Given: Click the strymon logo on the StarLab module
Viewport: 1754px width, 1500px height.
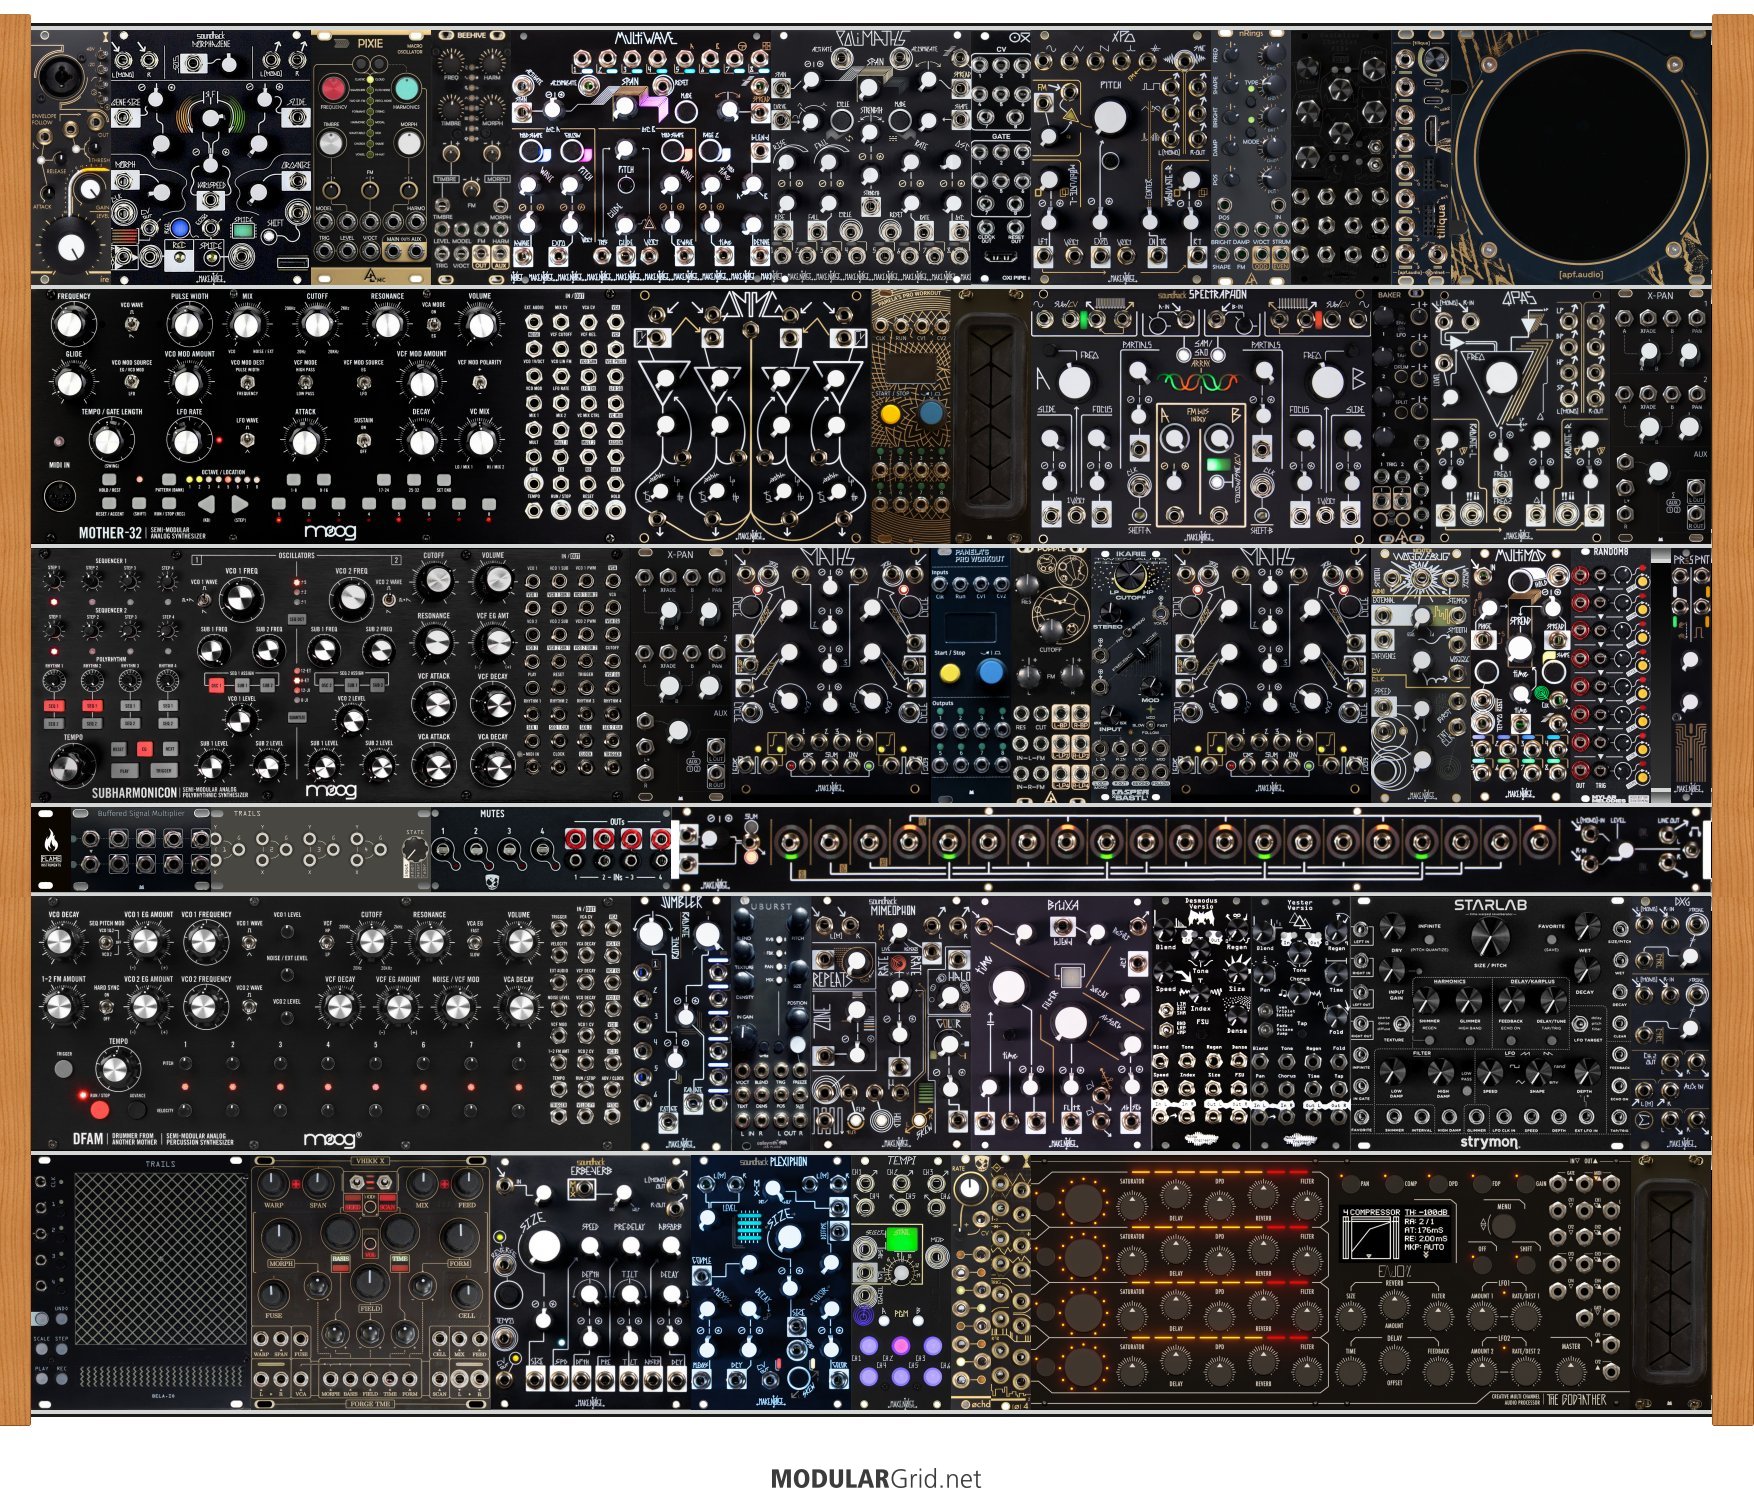Looking at the screenshot, I should 1489,1141.
